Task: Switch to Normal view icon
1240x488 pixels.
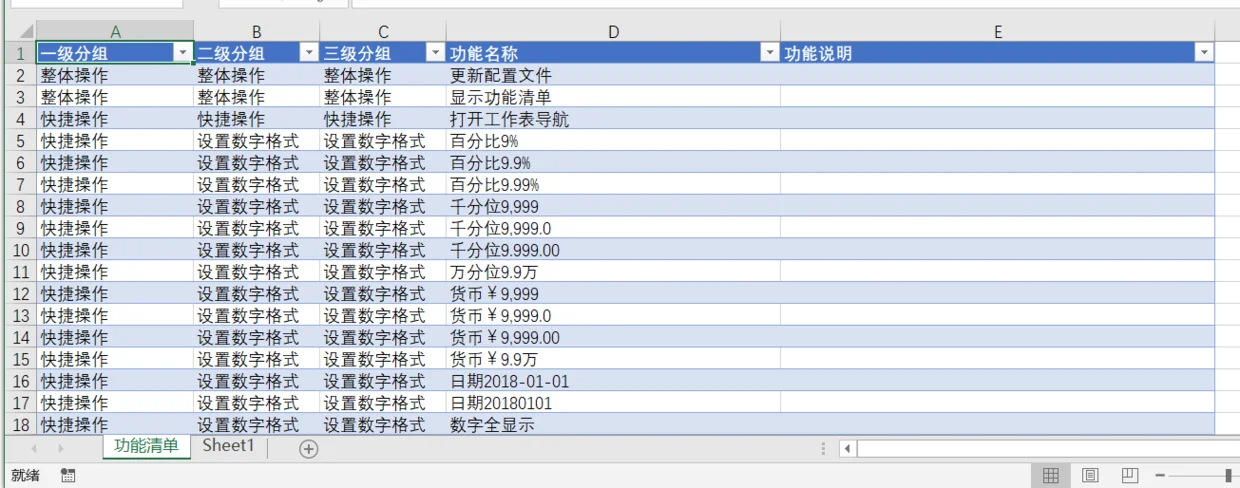Action: [1051, 476]
